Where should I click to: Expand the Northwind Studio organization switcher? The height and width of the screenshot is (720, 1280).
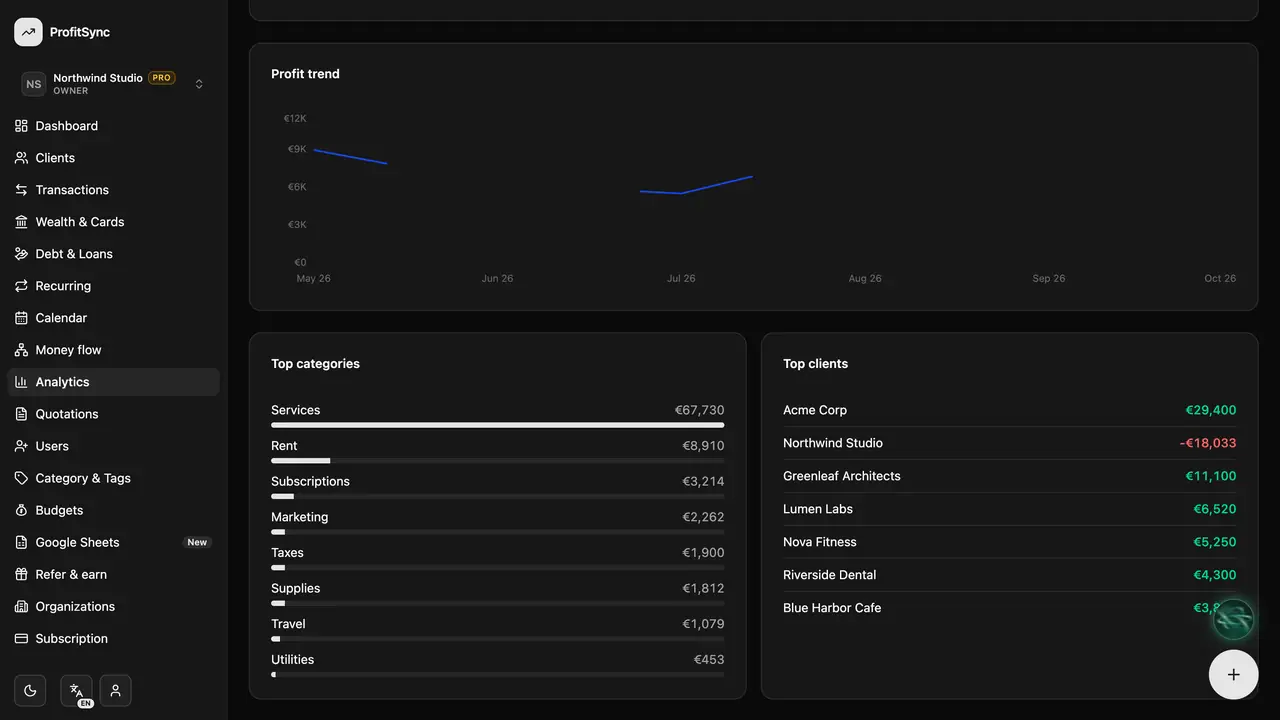pos(114,84)
